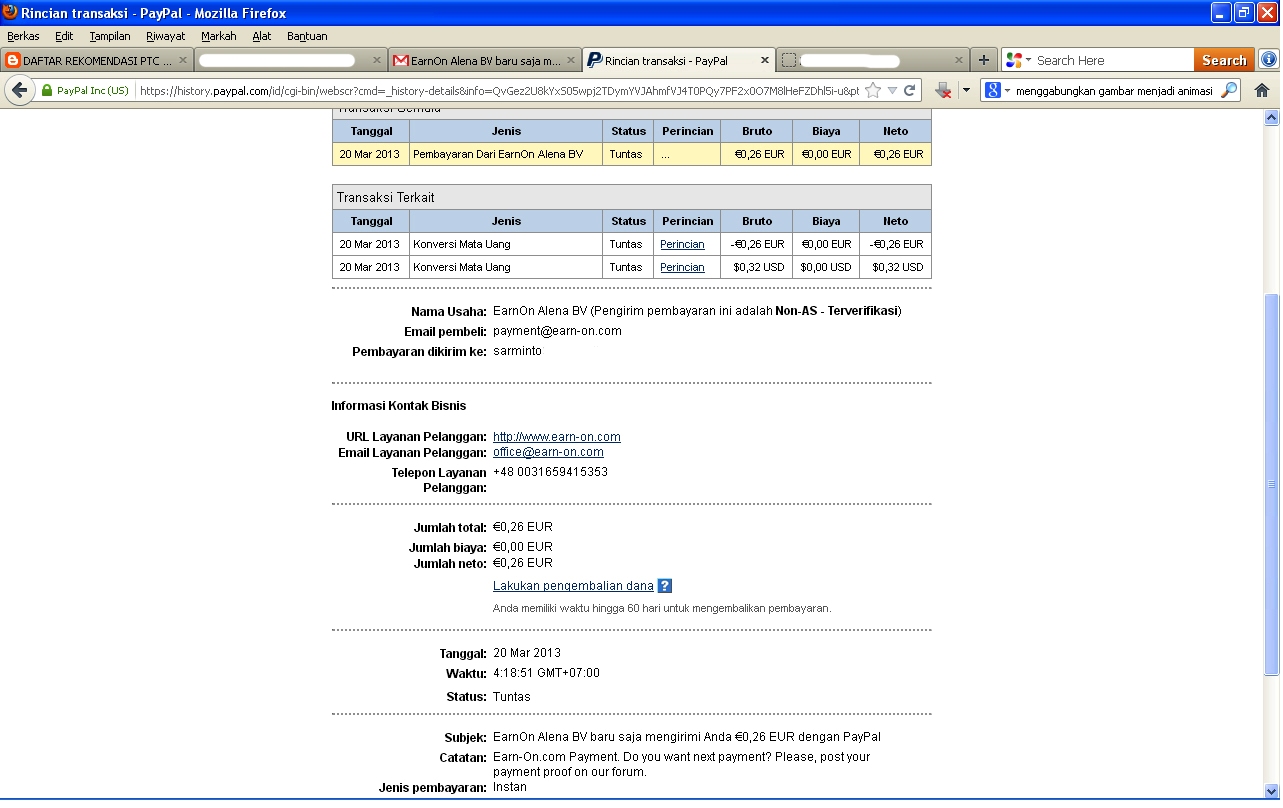Open the Markah menu
Viewport: 1283px width, 808px height.
coord(219,36)
